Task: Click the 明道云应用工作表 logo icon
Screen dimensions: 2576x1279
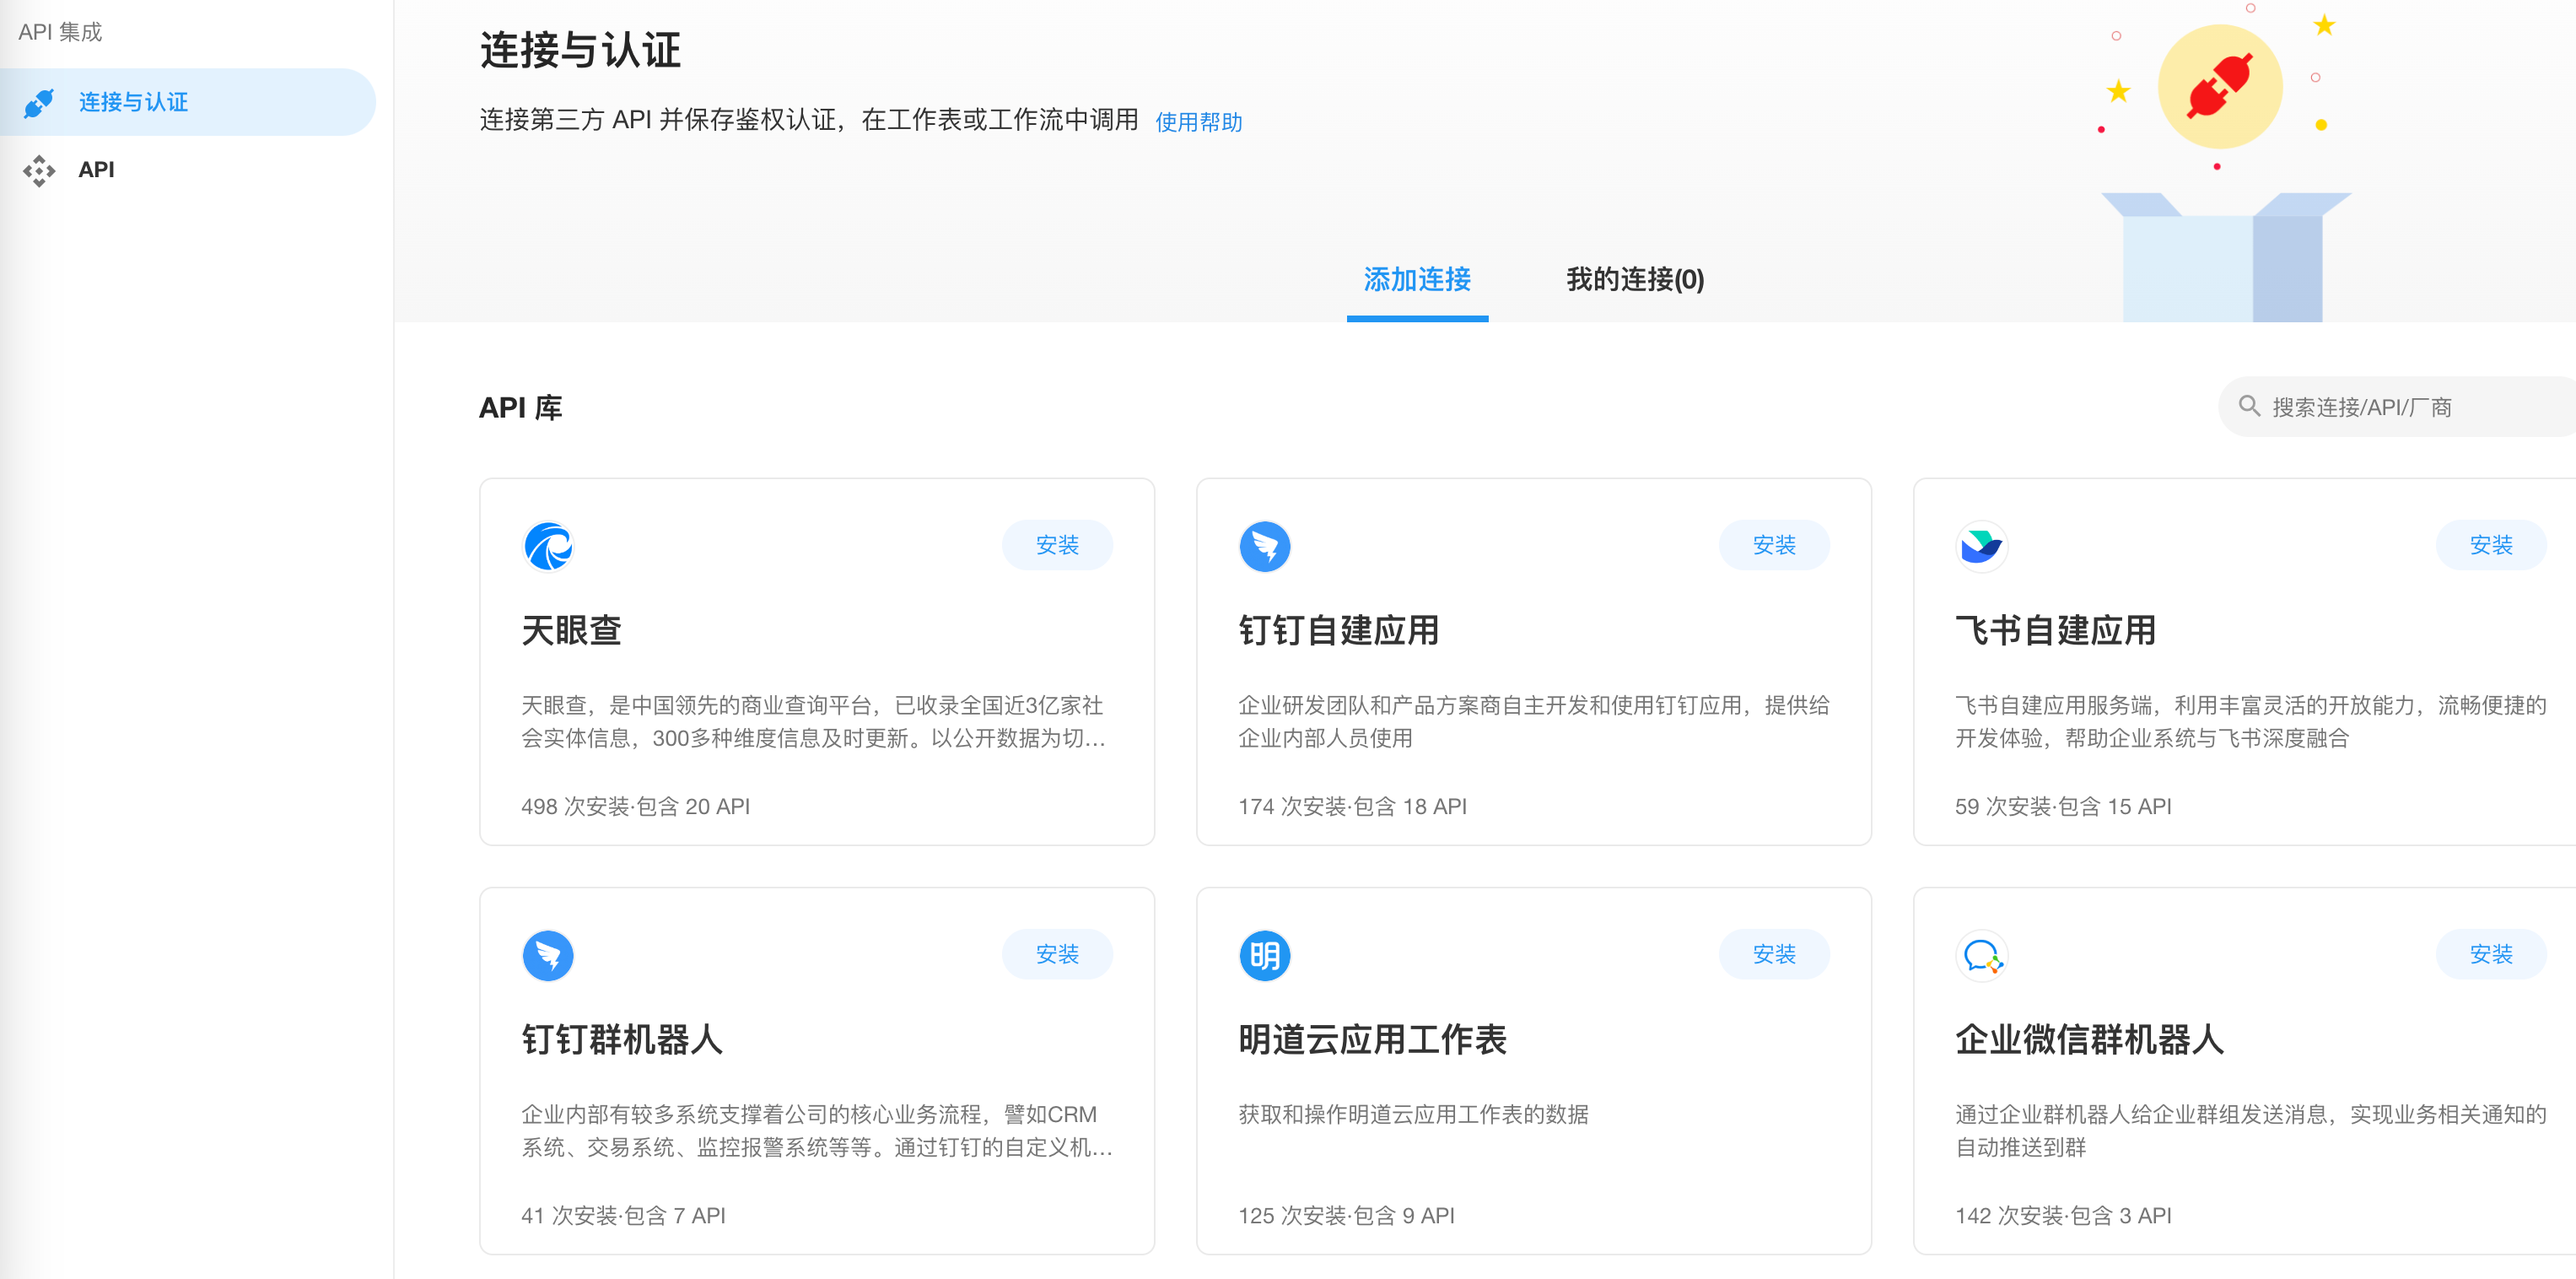Action: 1264,955
